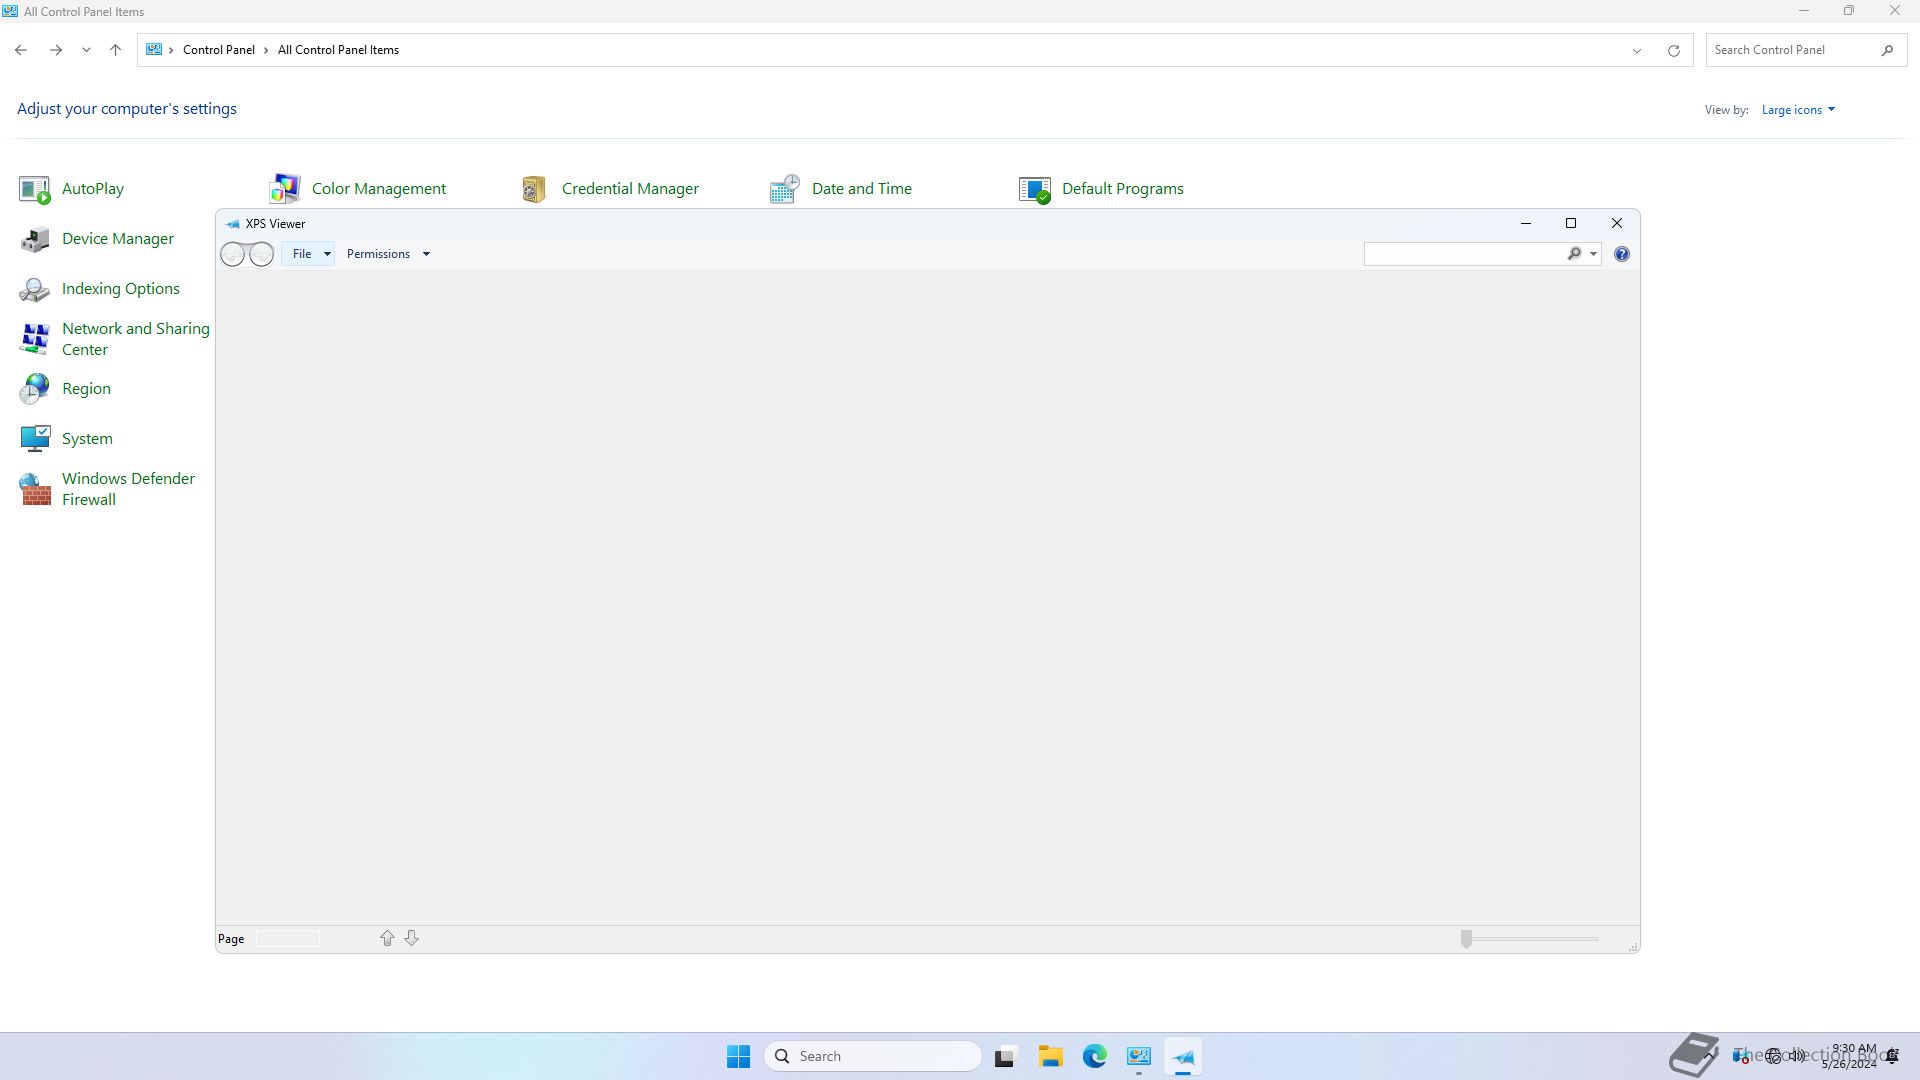Go to next page with down arrow
The width and height of the screenshot is (1920, 1080).
[411, 938]
